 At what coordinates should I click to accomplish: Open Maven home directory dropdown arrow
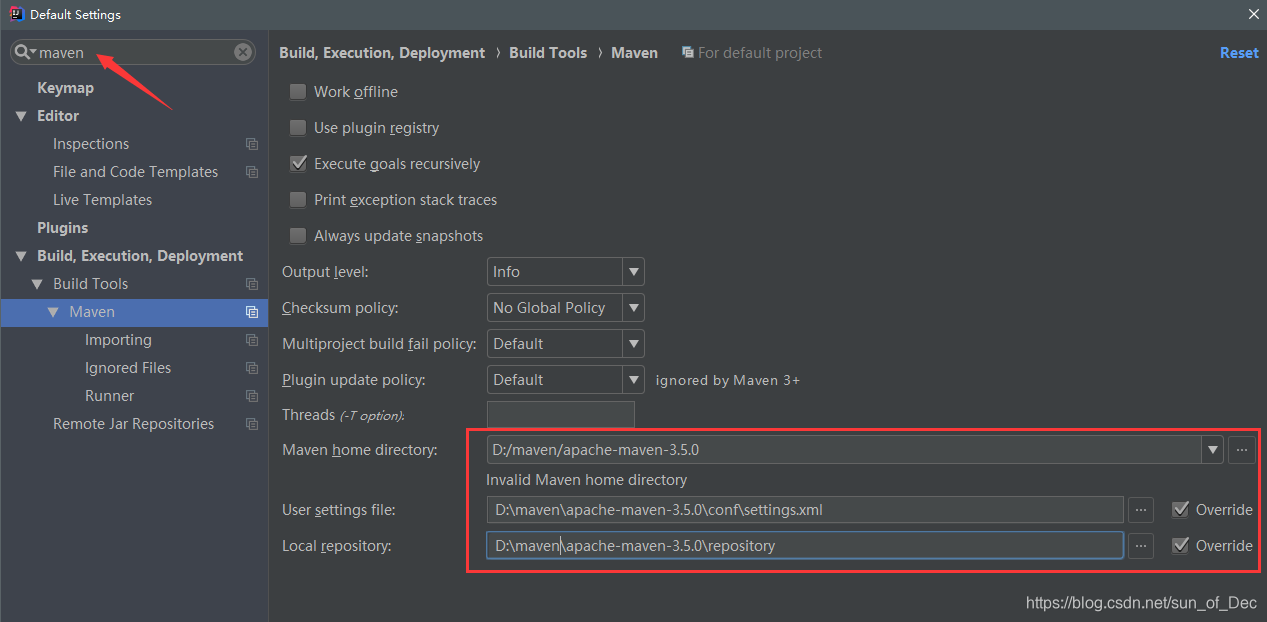click(x=1213, y=450)
